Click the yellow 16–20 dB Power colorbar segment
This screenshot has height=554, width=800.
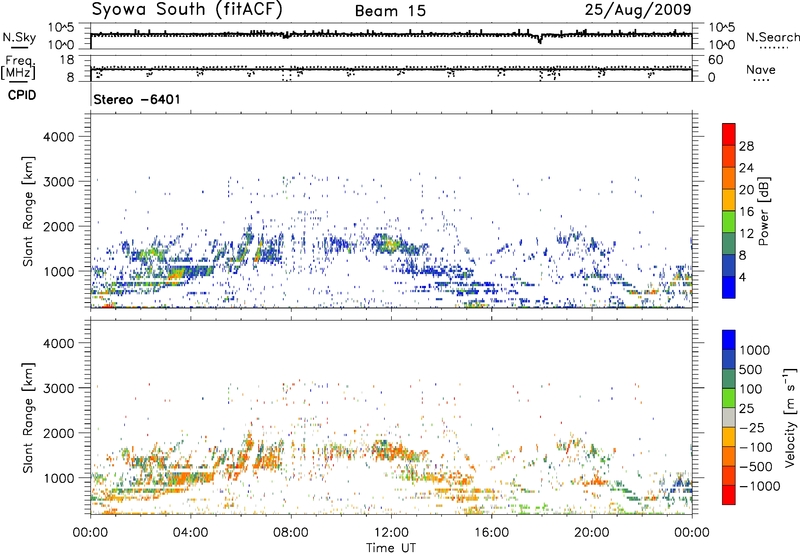click(729, 200)
